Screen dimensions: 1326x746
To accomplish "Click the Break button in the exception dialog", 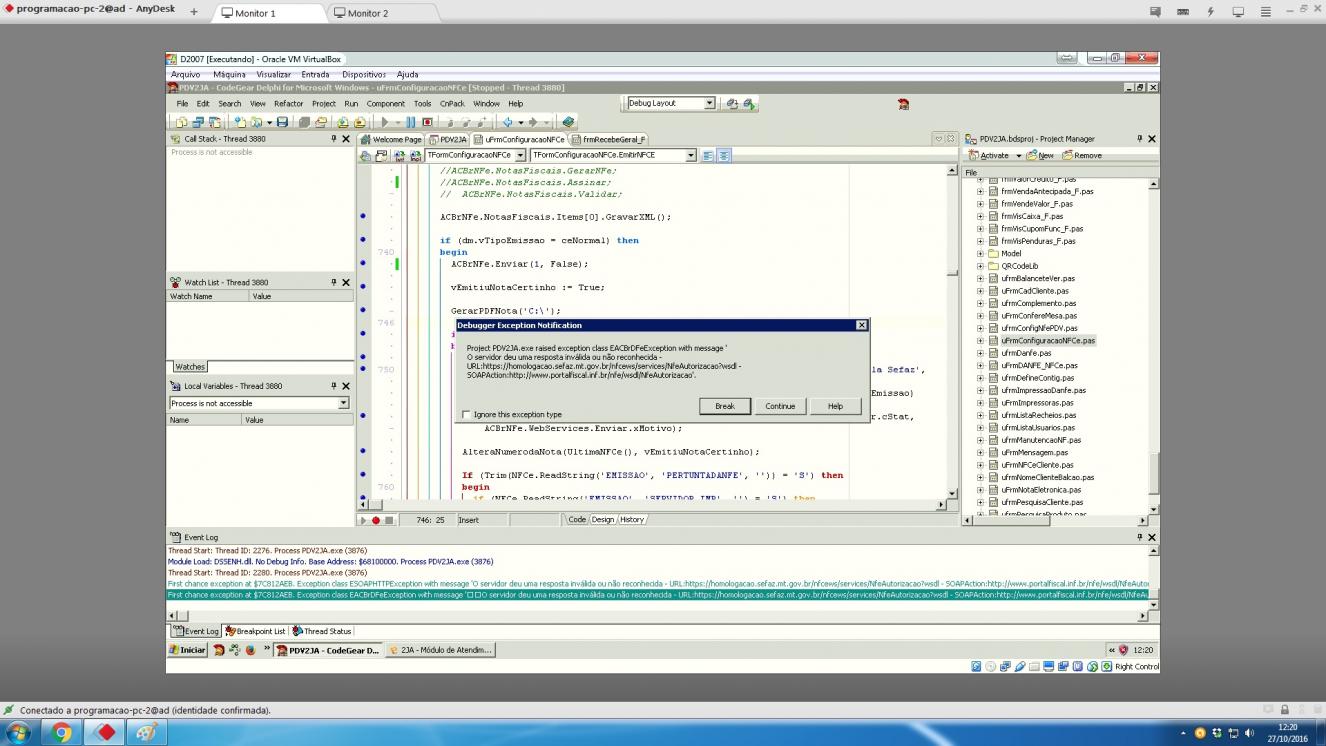I will (725, 406).
